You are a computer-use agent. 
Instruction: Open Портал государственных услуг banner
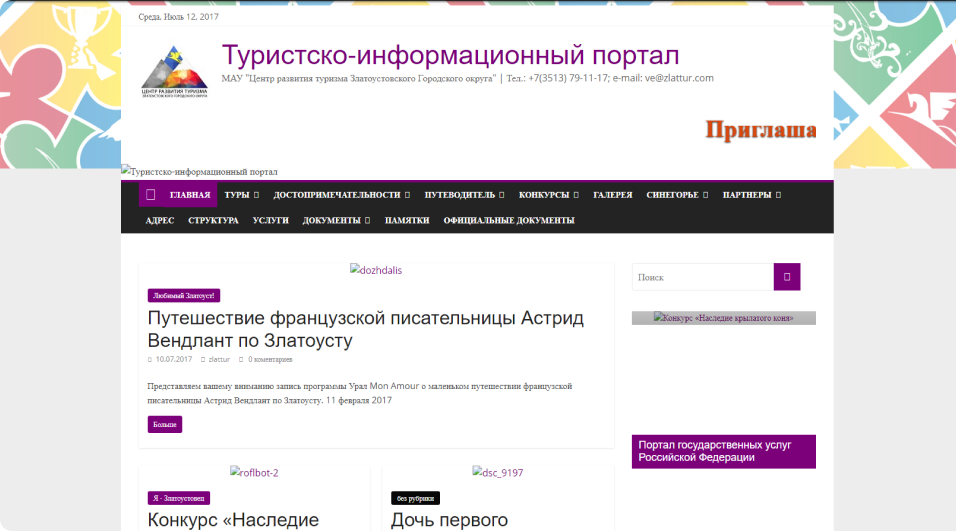pos(723,451)
